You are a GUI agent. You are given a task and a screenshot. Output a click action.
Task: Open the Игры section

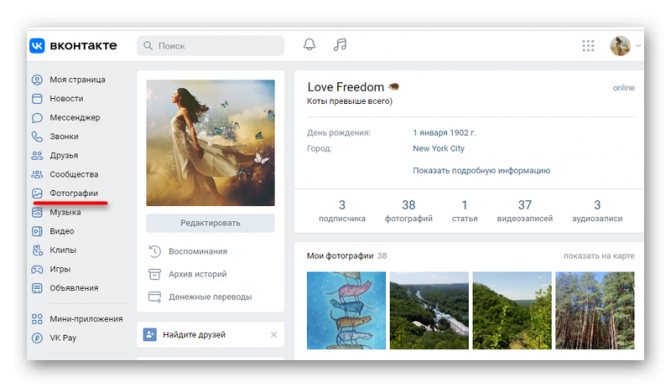pos(59,269)
